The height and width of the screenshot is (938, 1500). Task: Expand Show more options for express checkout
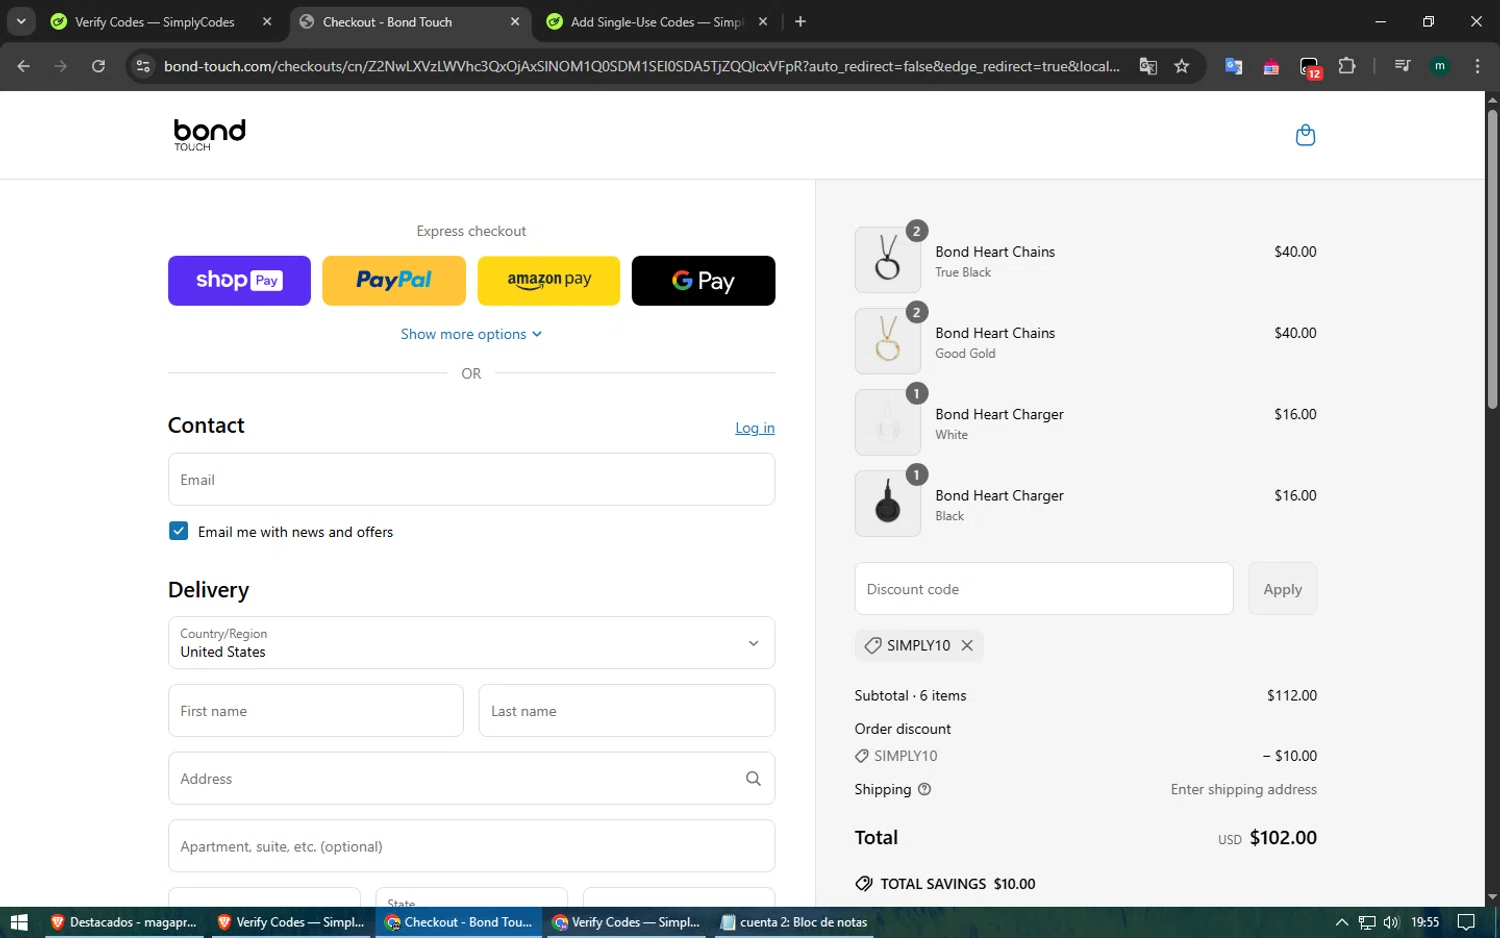coord(471,334)
